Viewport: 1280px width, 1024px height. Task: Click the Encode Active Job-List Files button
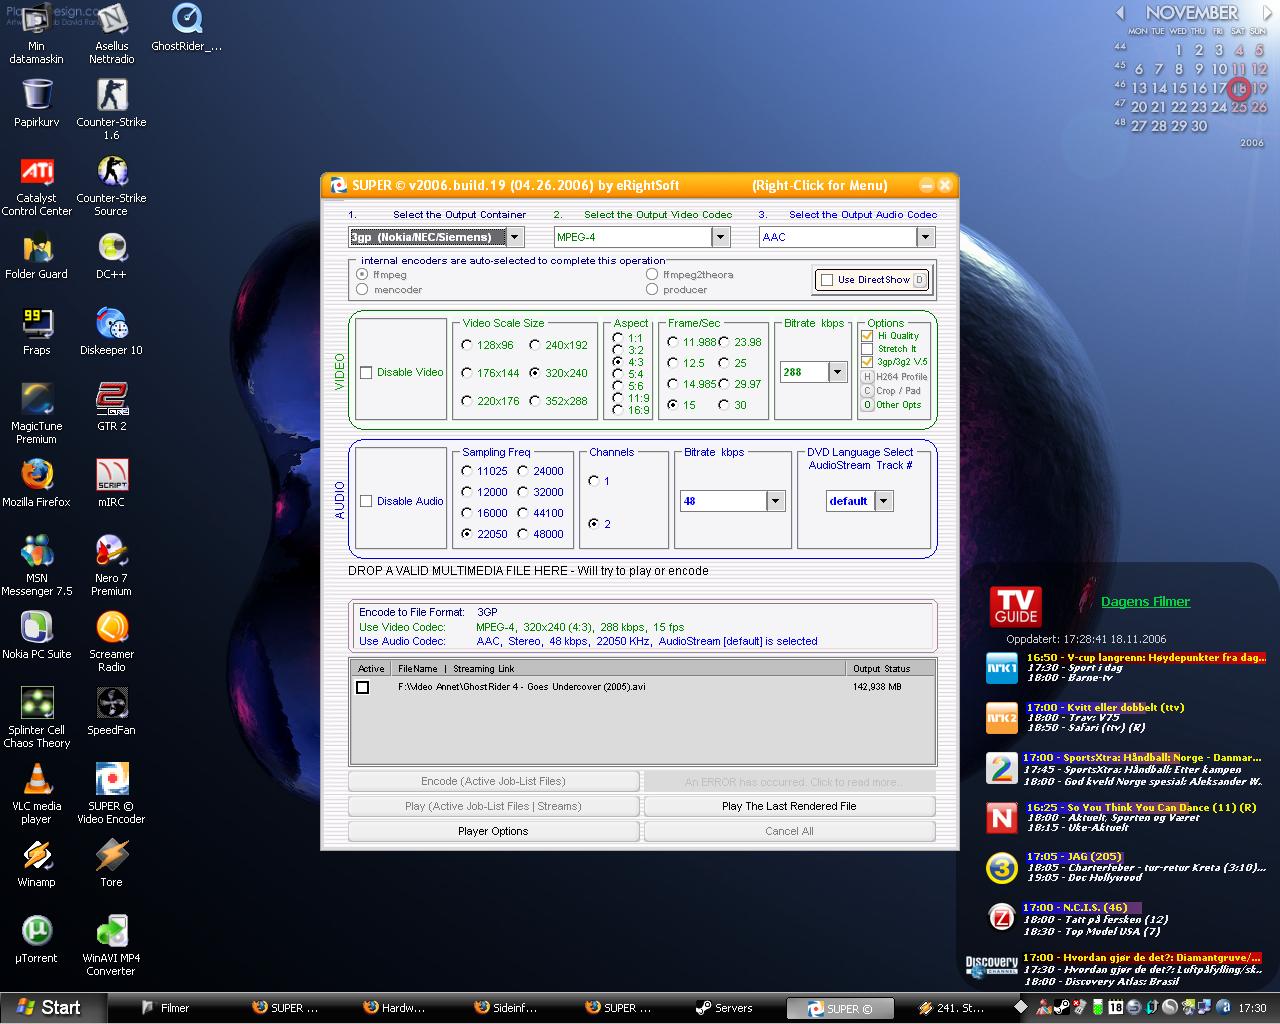point(493,781)
